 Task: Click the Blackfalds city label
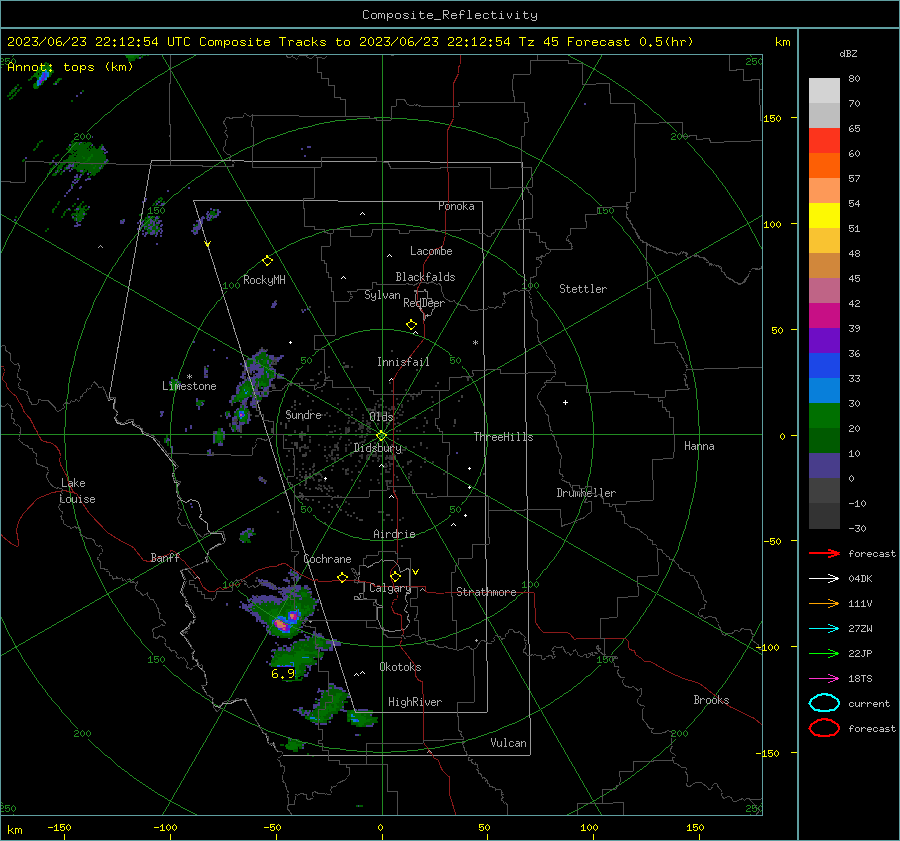point(425,277)
